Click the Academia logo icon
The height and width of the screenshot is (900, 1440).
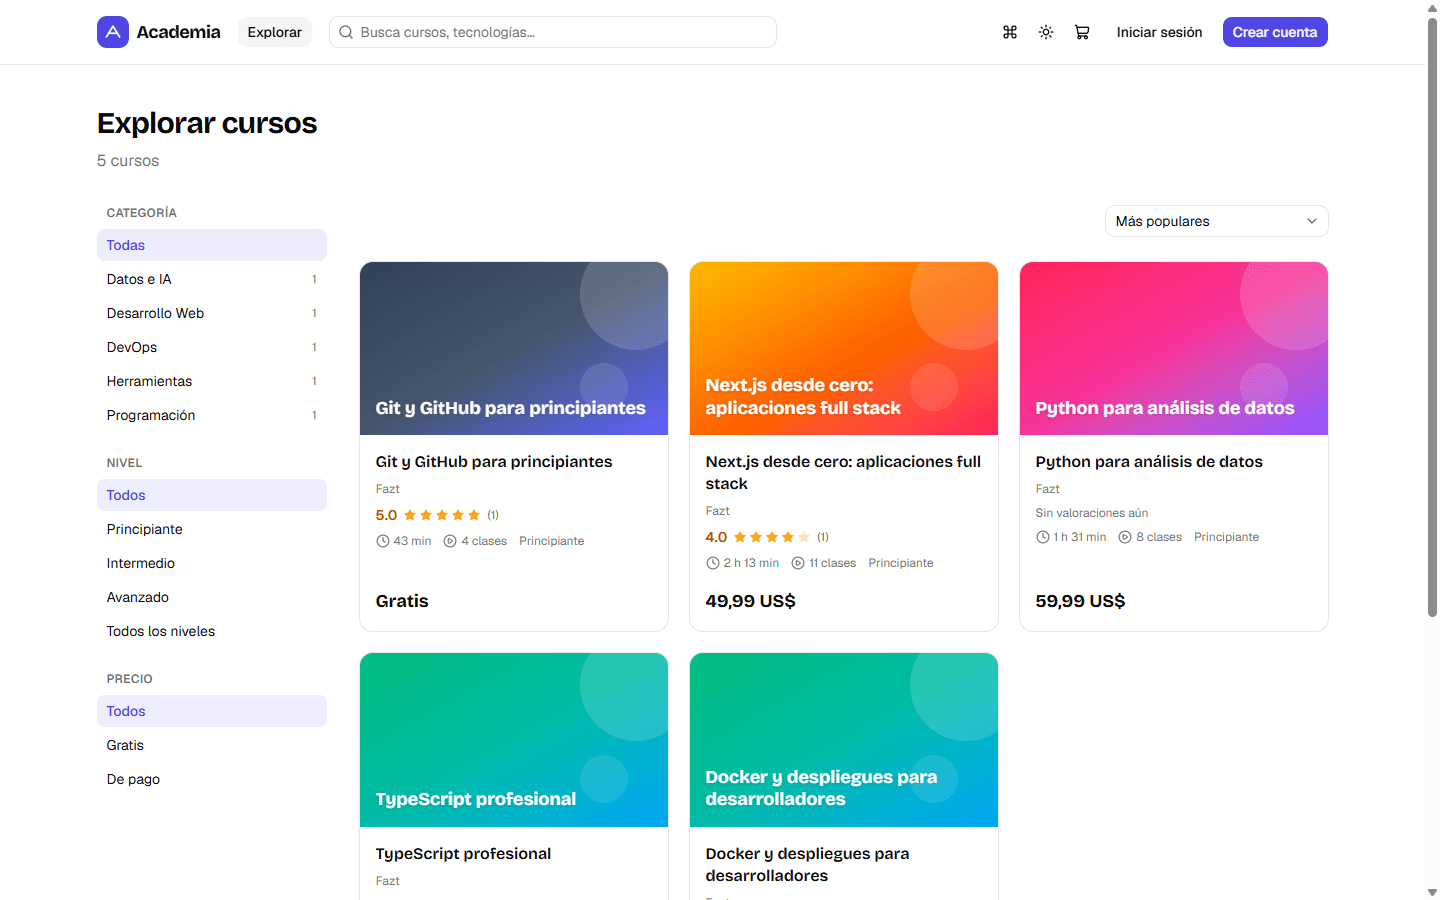pyautogui.click(x=113, y=32)
